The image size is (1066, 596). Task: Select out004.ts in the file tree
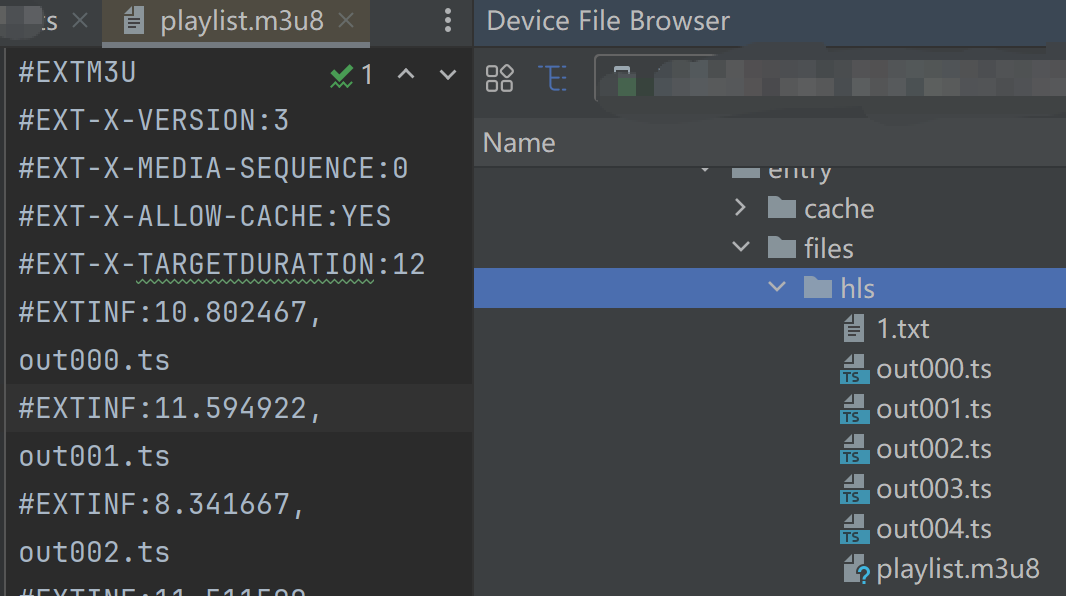click(933, 529)
